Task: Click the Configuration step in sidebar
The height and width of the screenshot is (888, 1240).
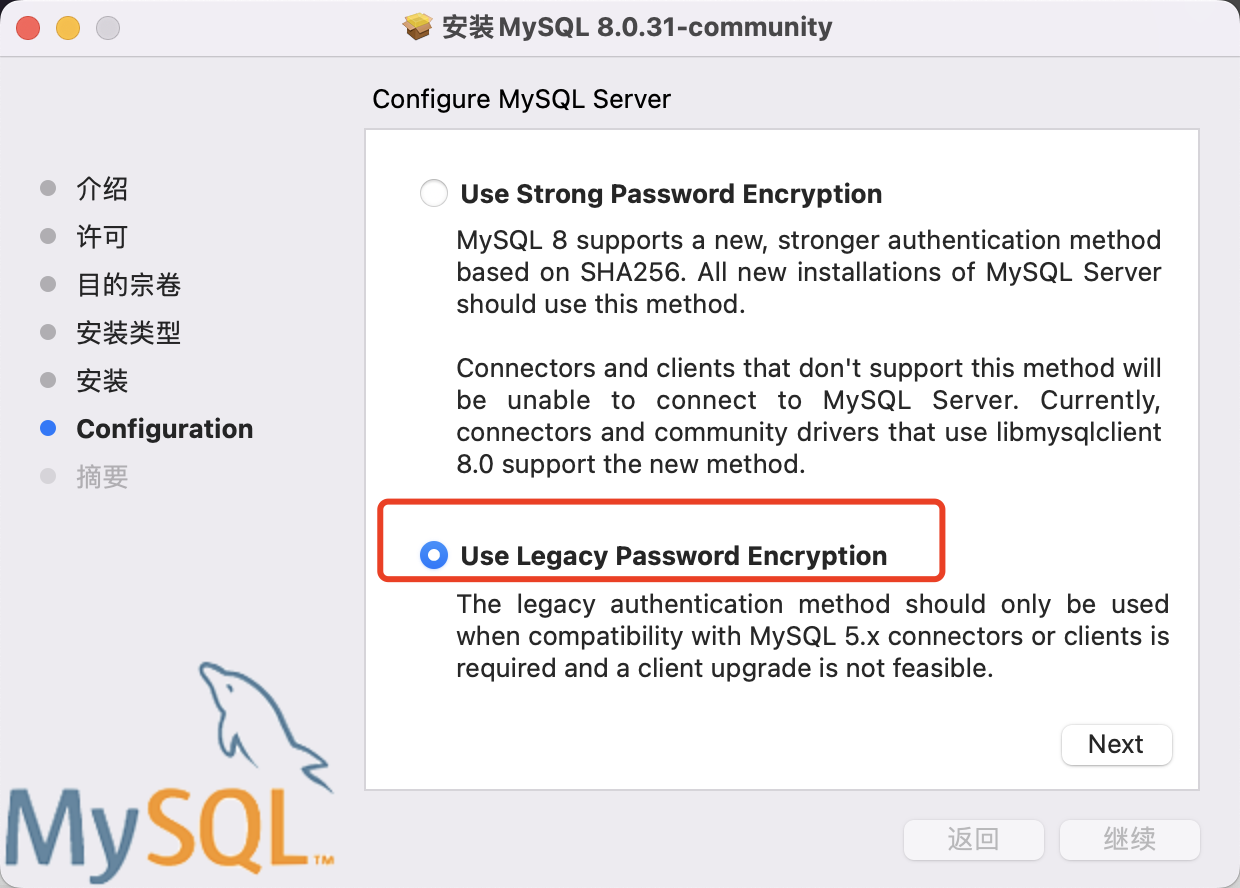Action: tap(164, 429)
